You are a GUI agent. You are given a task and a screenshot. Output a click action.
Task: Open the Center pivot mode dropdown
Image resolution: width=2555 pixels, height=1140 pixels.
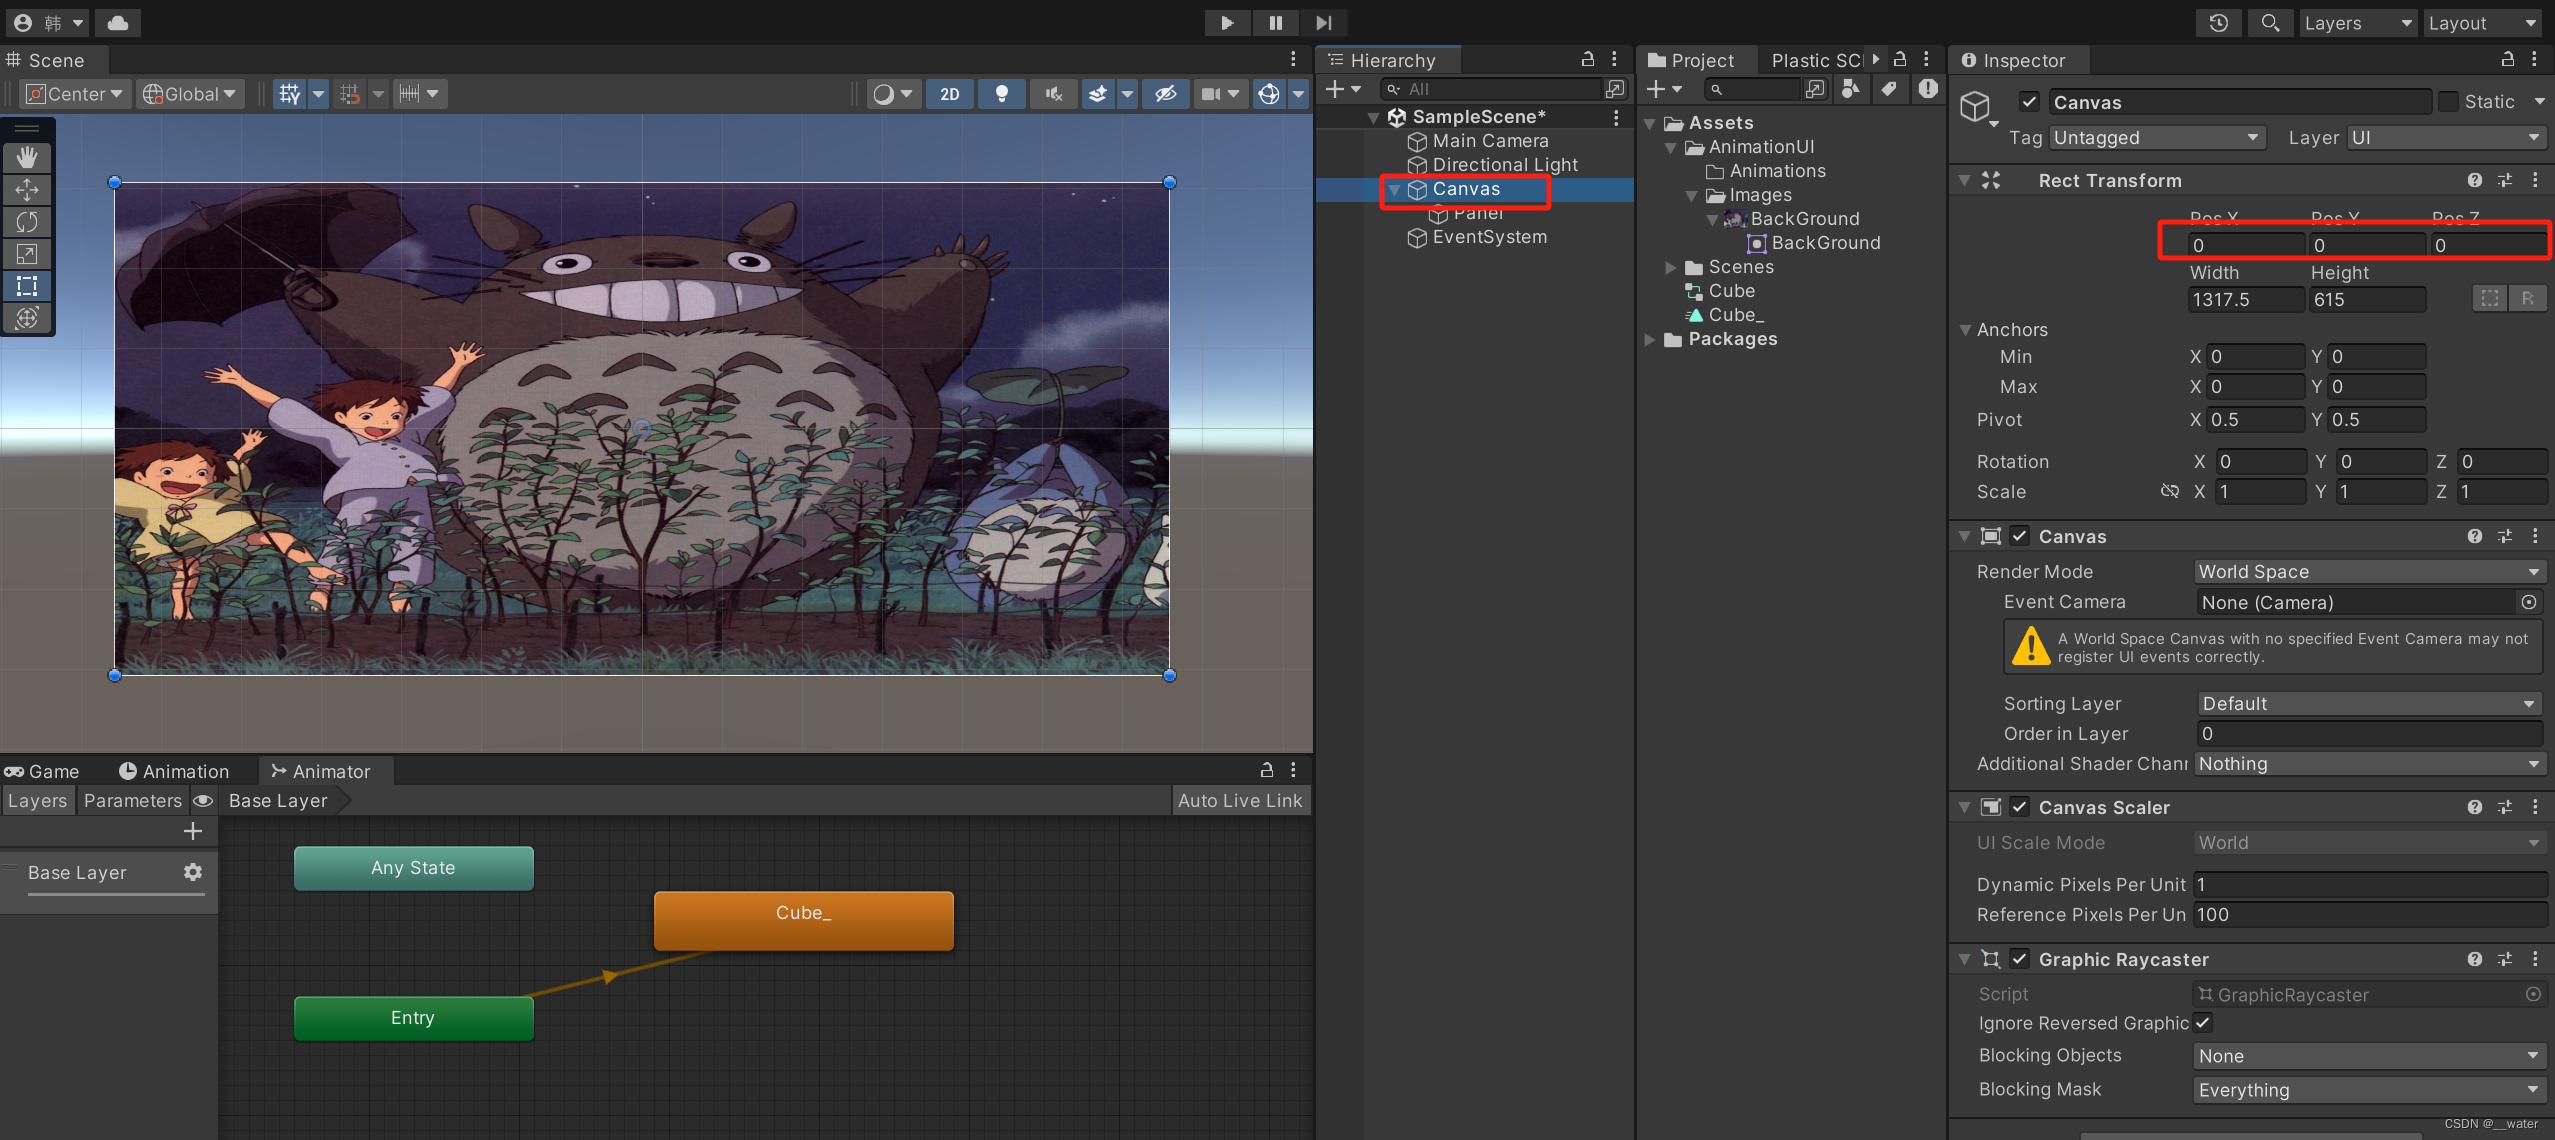click(74, 94)
